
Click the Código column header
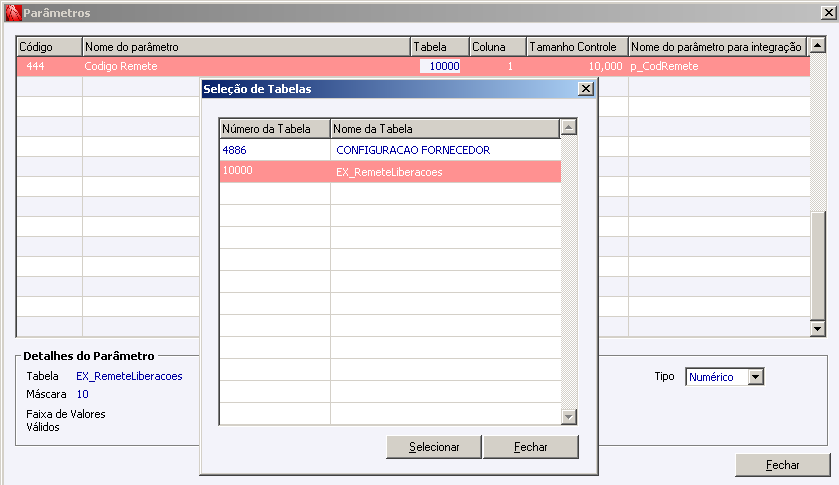pos(49,47)
